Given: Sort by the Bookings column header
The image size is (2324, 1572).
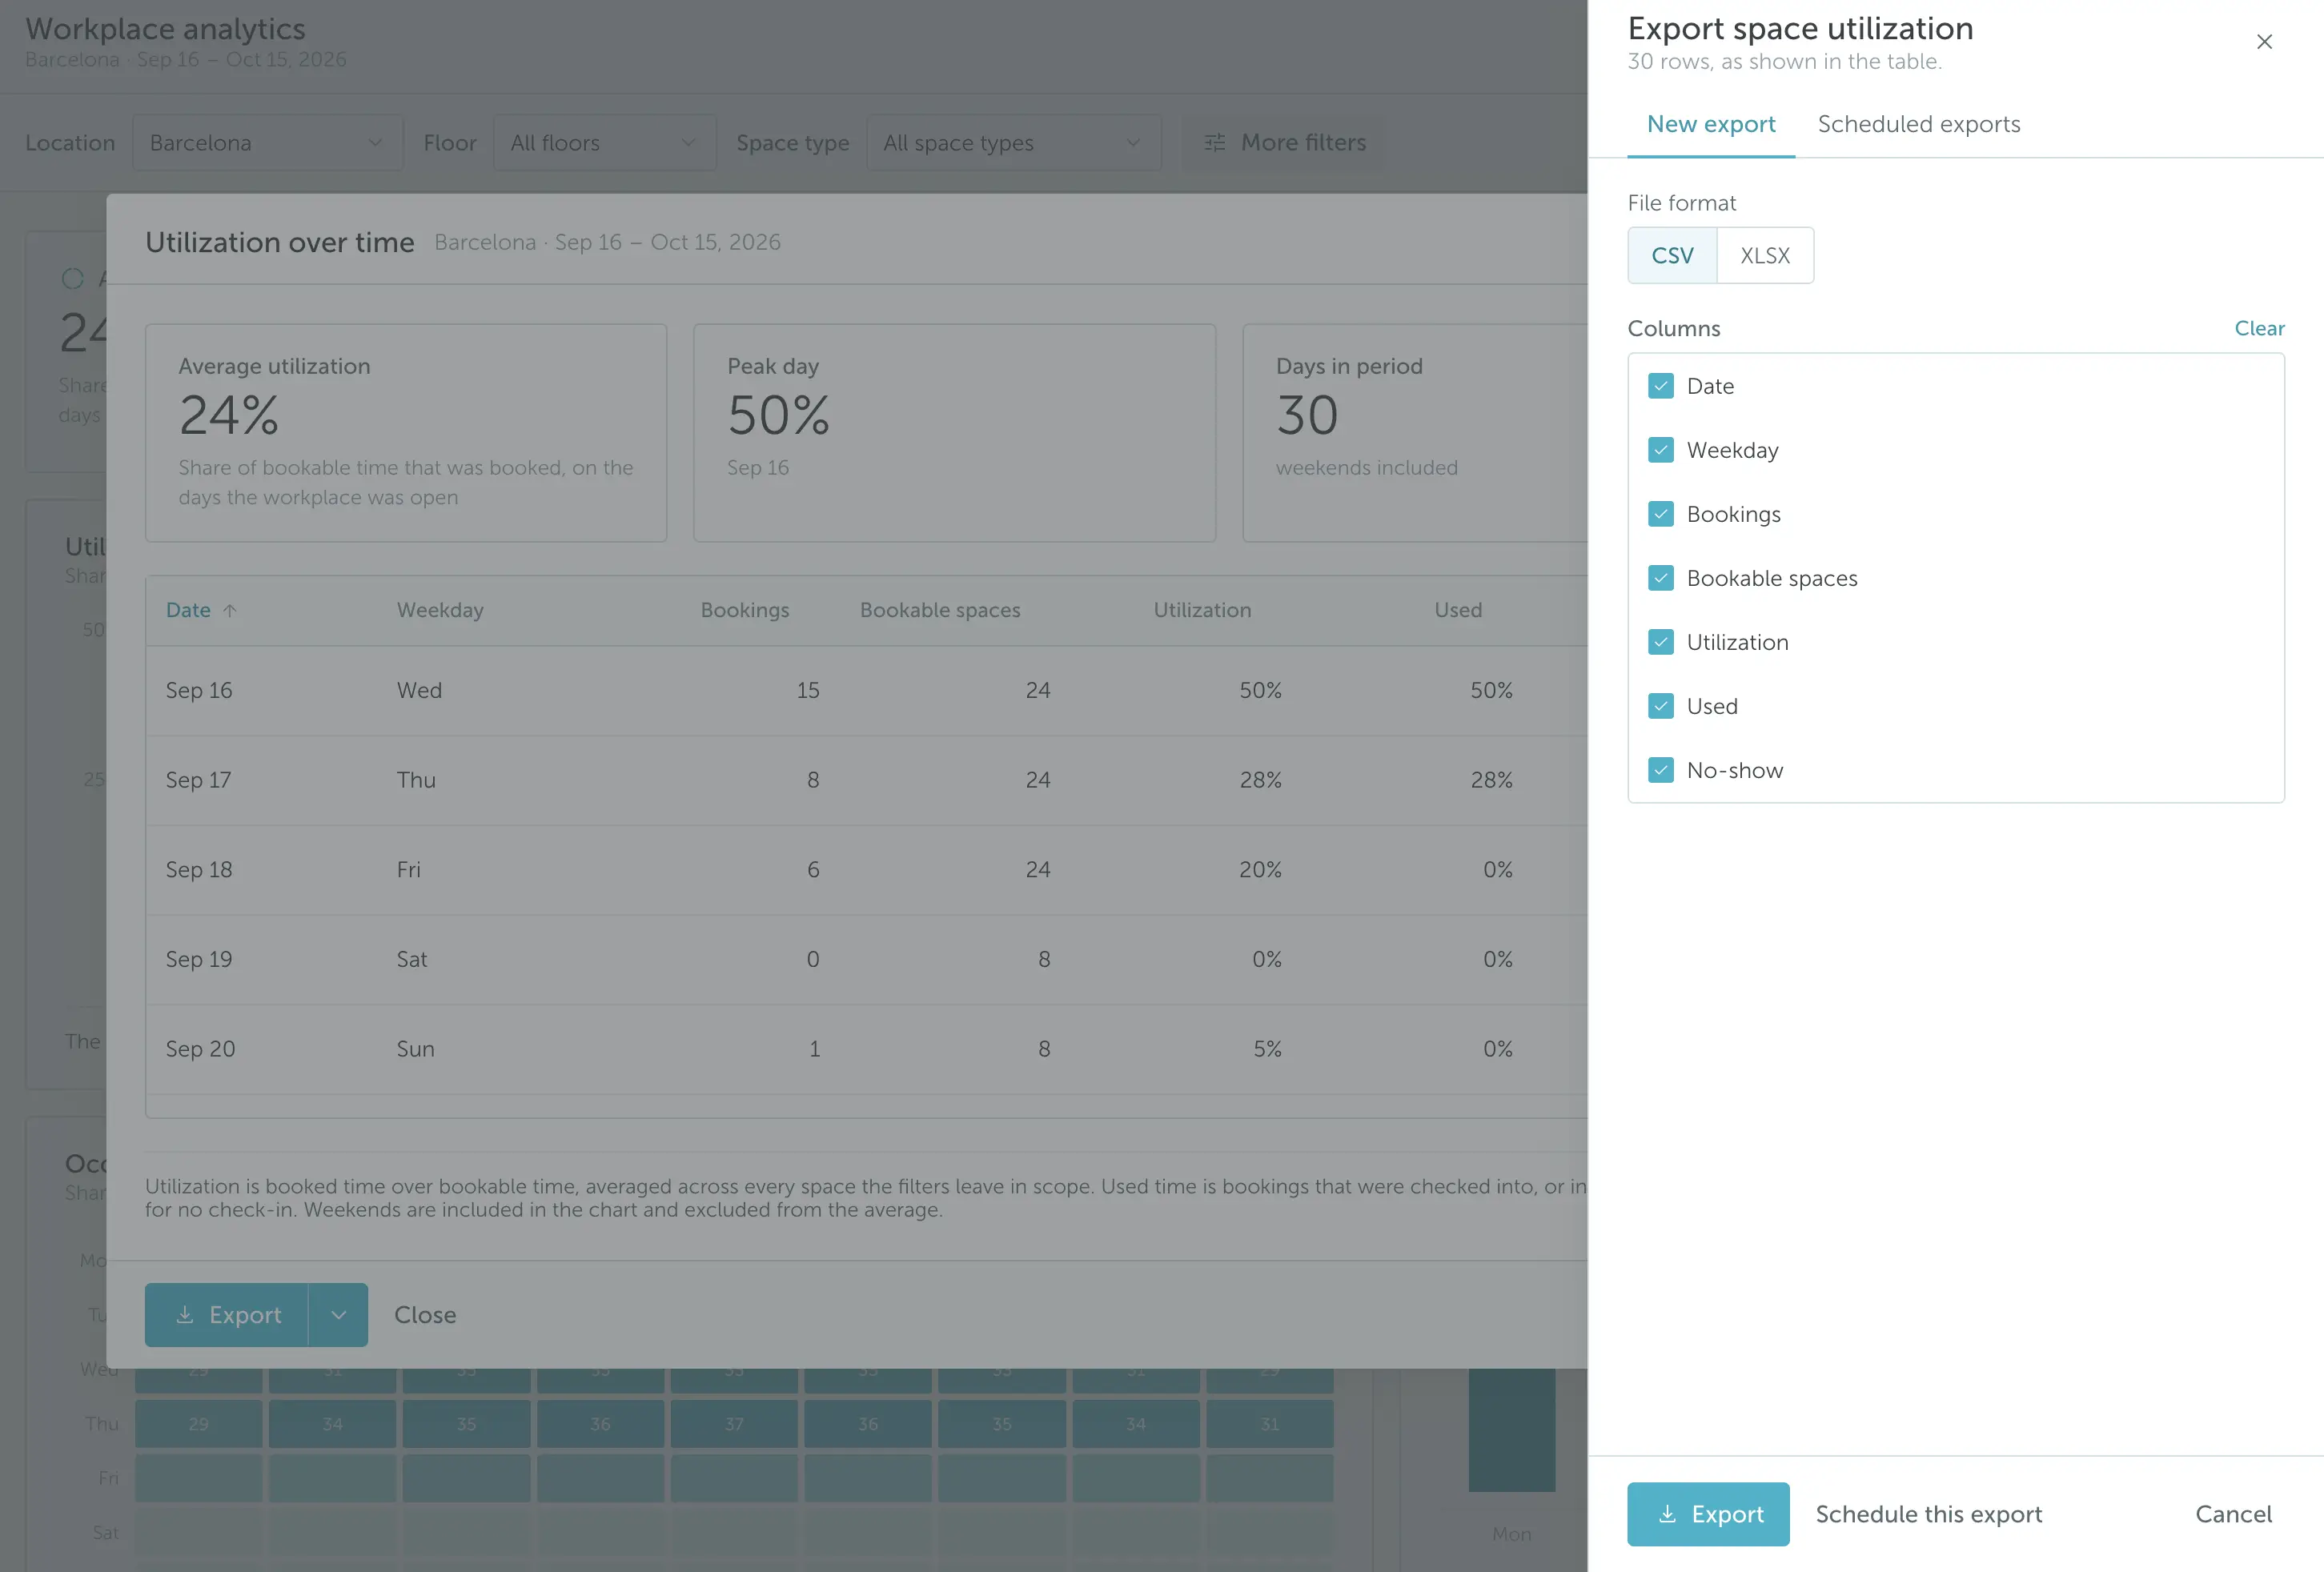Looking at the screenshot, I should (744, 610).
